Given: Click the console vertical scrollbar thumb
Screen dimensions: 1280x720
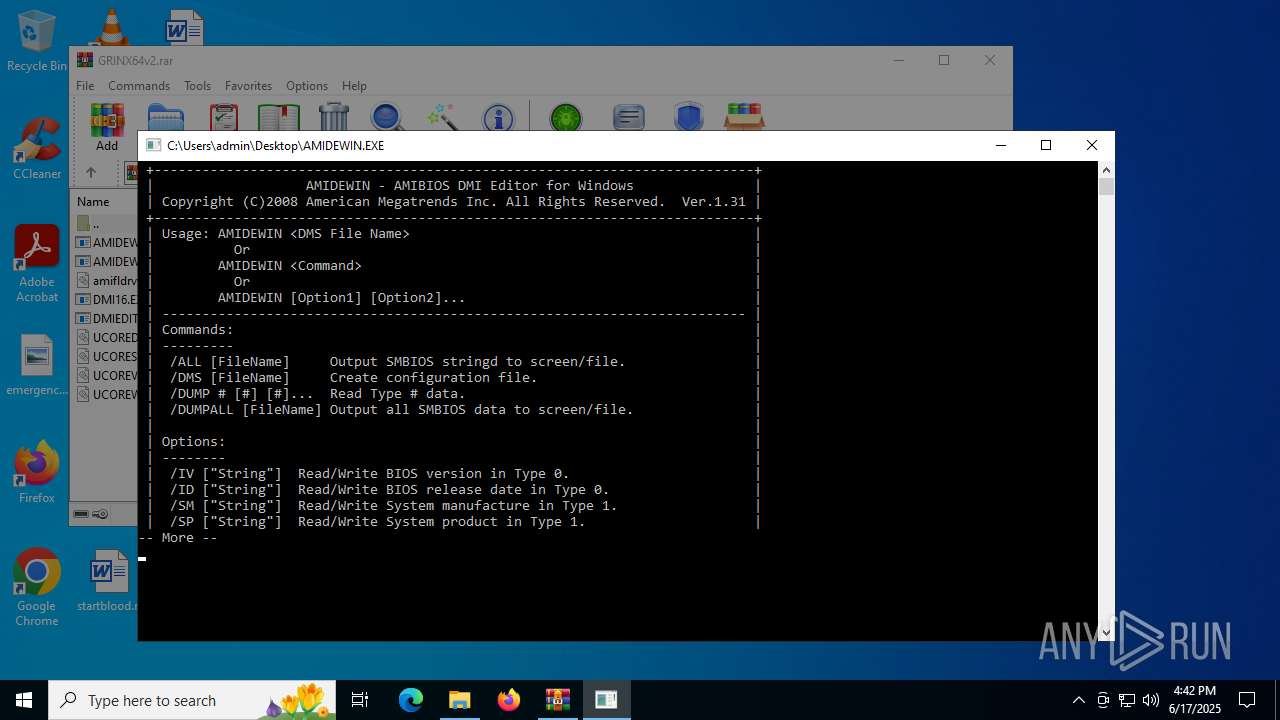Looking at the screenshot, I should click(1106, 187).
